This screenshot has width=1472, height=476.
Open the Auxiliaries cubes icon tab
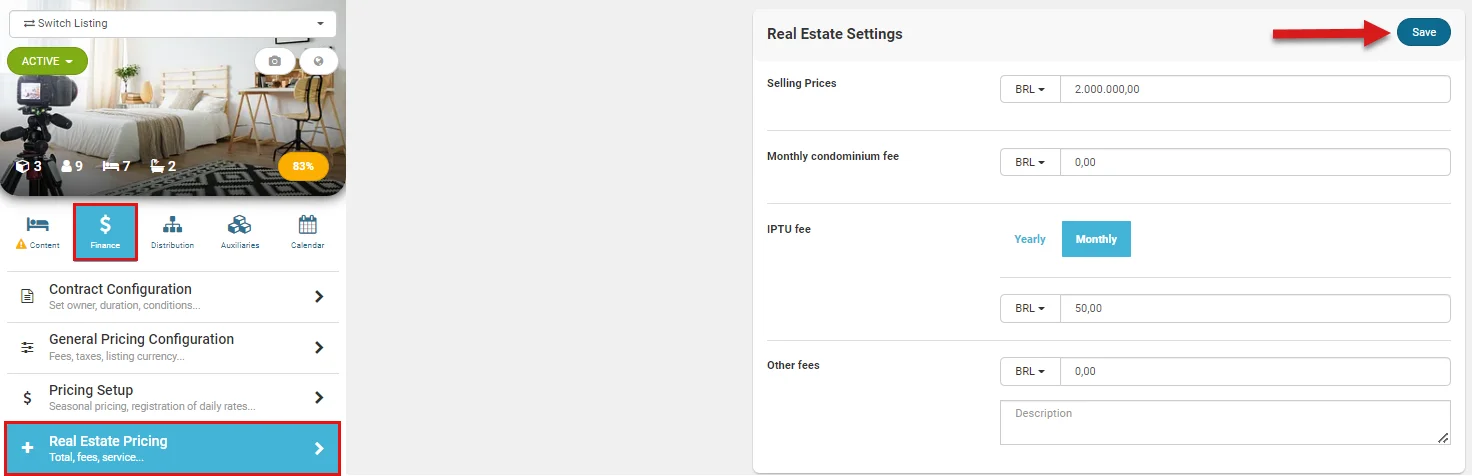240,231
